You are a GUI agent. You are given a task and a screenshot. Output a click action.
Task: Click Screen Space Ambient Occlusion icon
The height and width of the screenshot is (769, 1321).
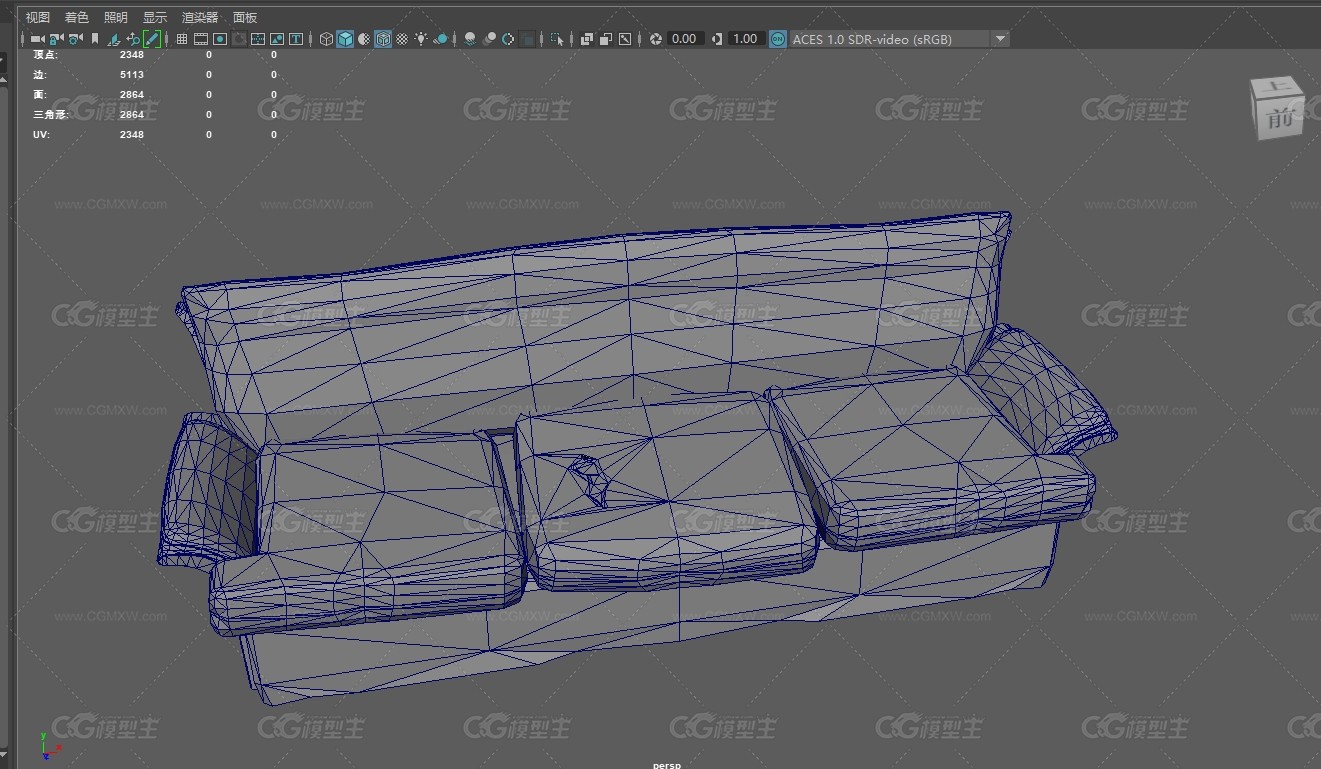pos(470,39)
